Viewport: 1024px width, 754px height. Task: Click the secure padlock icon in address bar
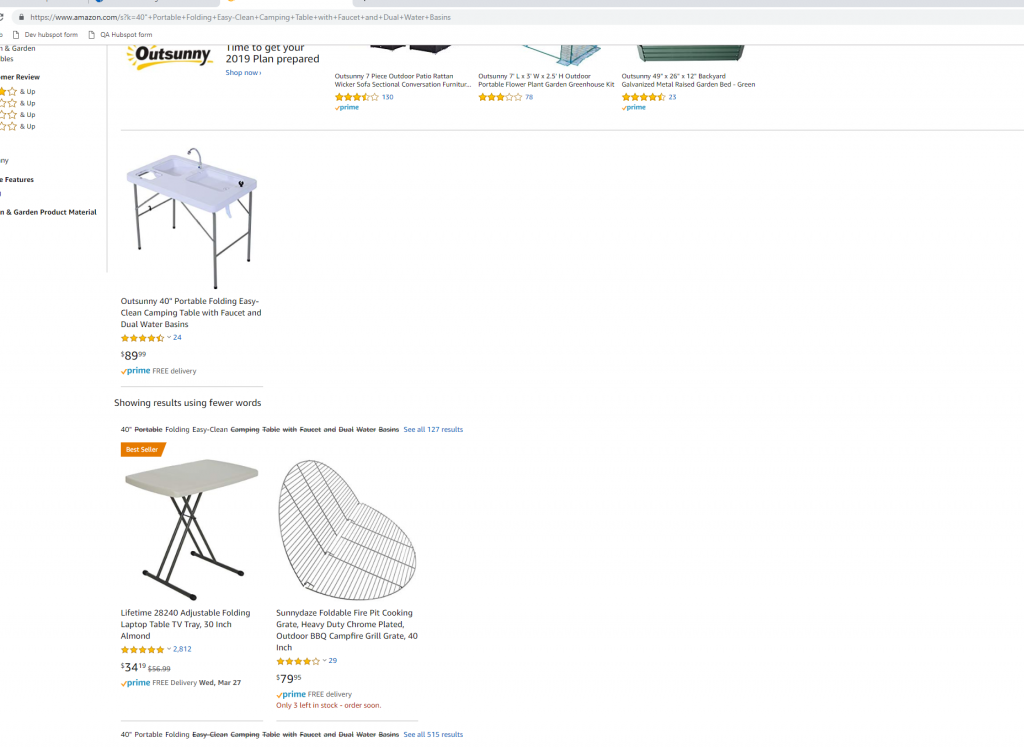(x=22, y=17)
